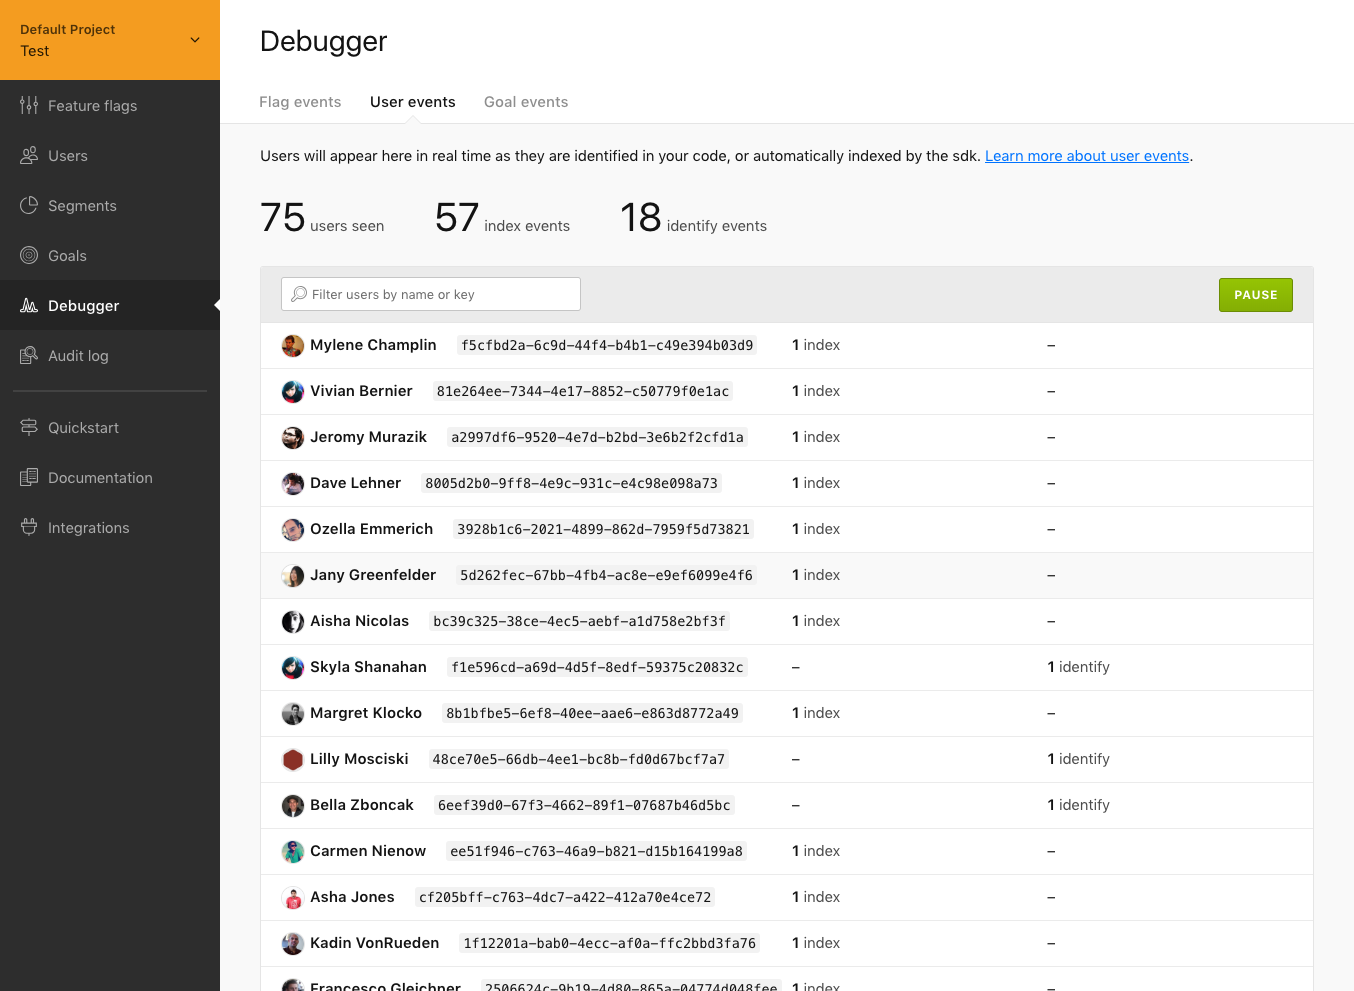This screenshot has height=991, width=1354.
Task: Click key 8005d2b0-9ff8-4e9c-931c-e4c98e098a73
Action: 571,483
